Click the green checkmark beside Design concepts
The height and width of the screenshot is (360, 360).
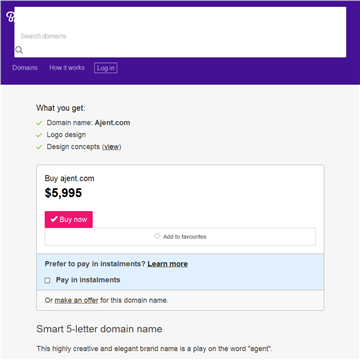click(39, 147)
